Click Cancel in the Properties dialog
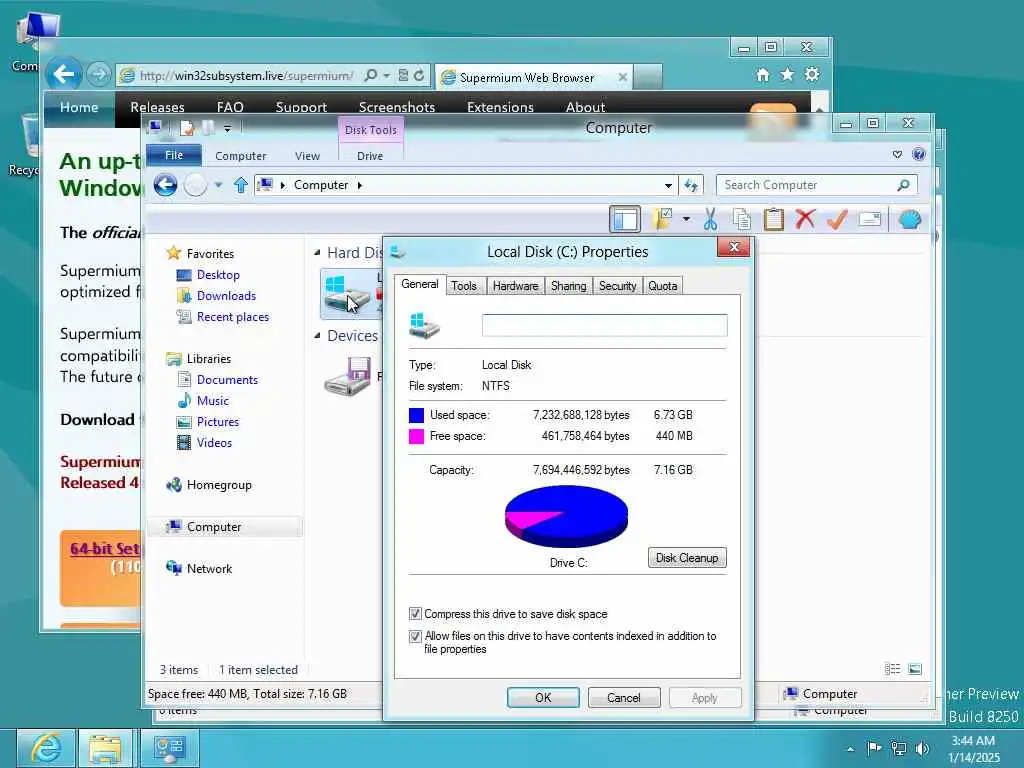 point(624,697)
